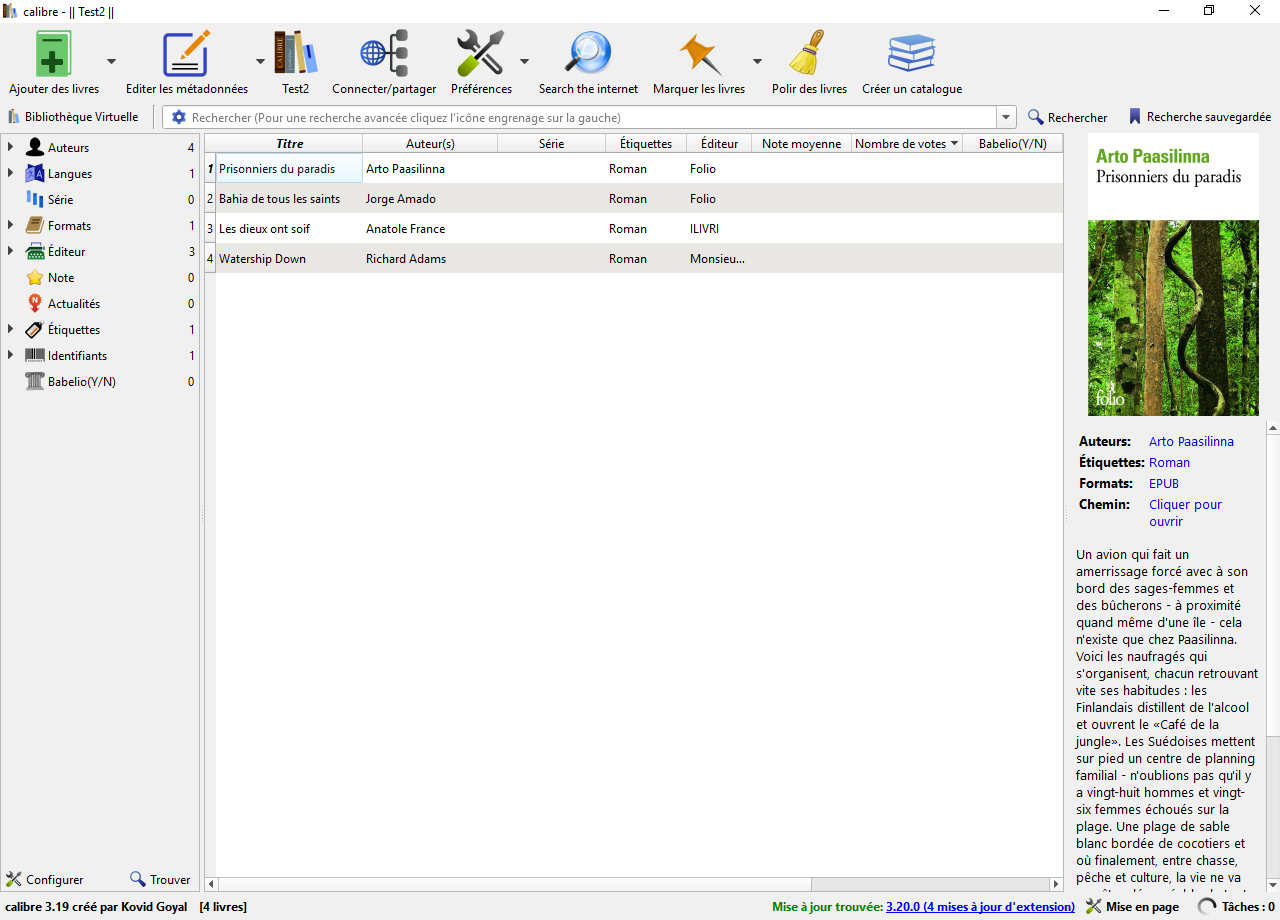The height and width of the screenshot is (920, 1280).
Task: Open update link 3.20.0
Action: (980, 907)
